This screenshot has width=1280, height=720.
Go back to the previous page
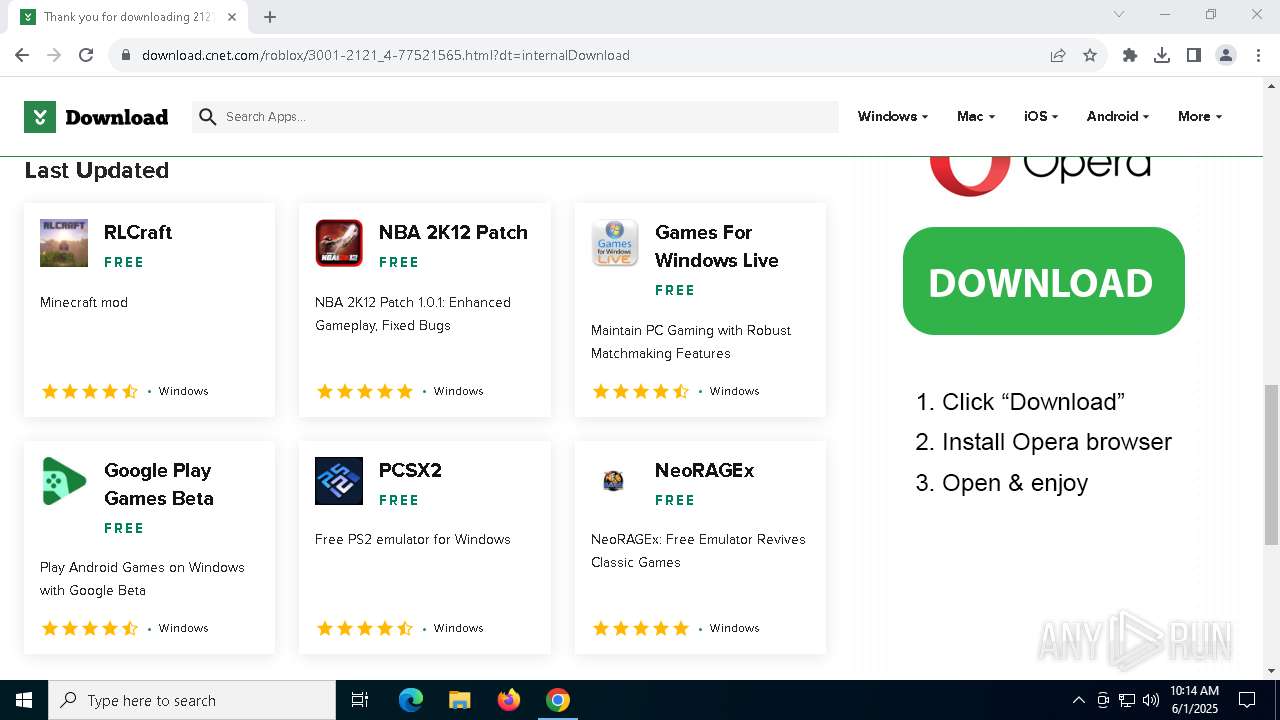22,55
